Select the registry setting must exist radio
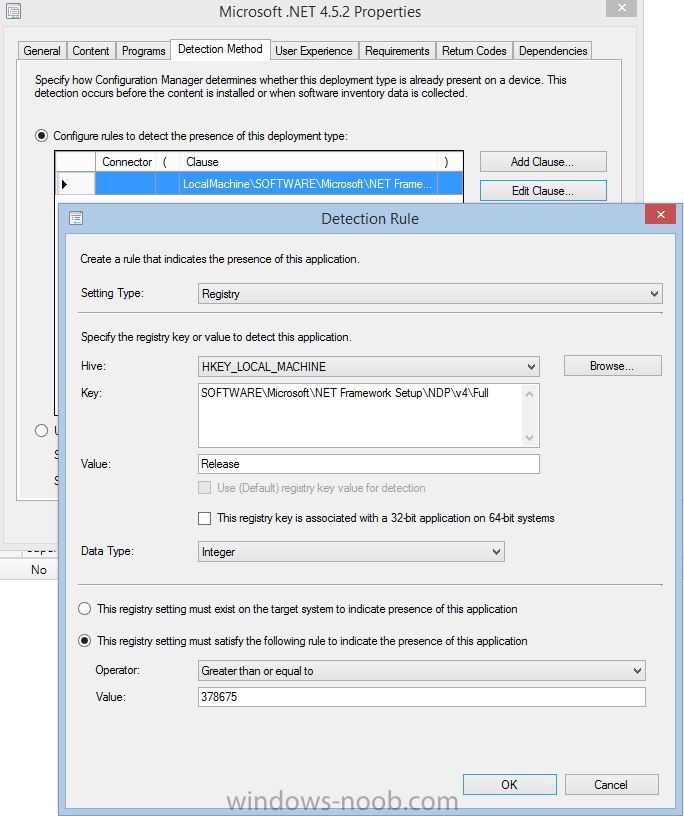 (x=84, y=609)
